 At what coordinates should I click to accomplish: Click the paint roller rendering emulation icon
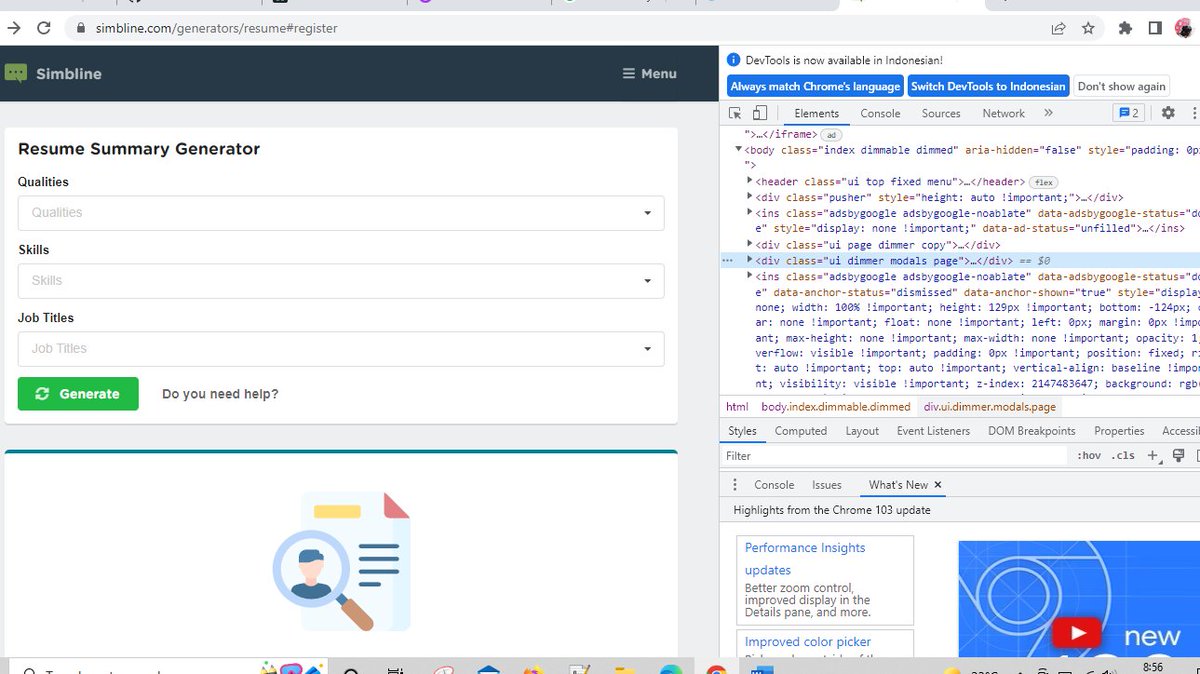(1178, 456)
